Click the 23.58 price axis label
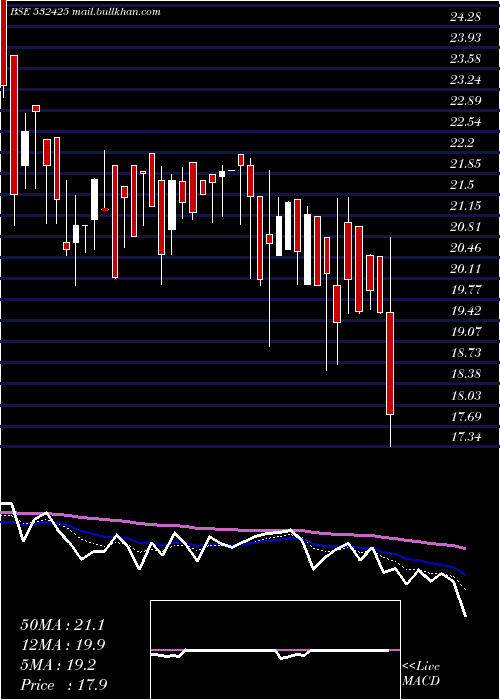500x700 pixels. pos(465,59)
